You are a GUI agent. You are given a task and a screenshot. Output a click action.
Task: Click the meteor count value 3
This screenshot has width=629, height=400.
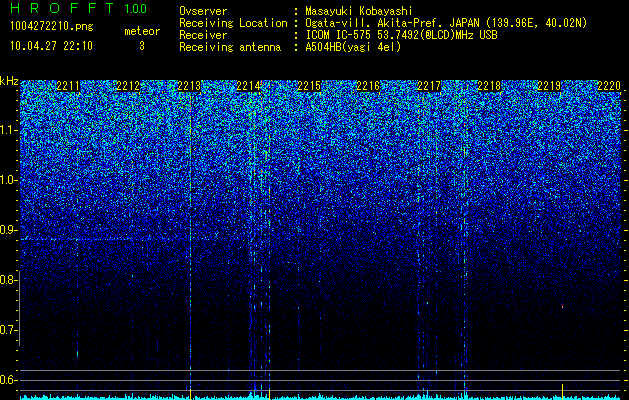[142, 46]
